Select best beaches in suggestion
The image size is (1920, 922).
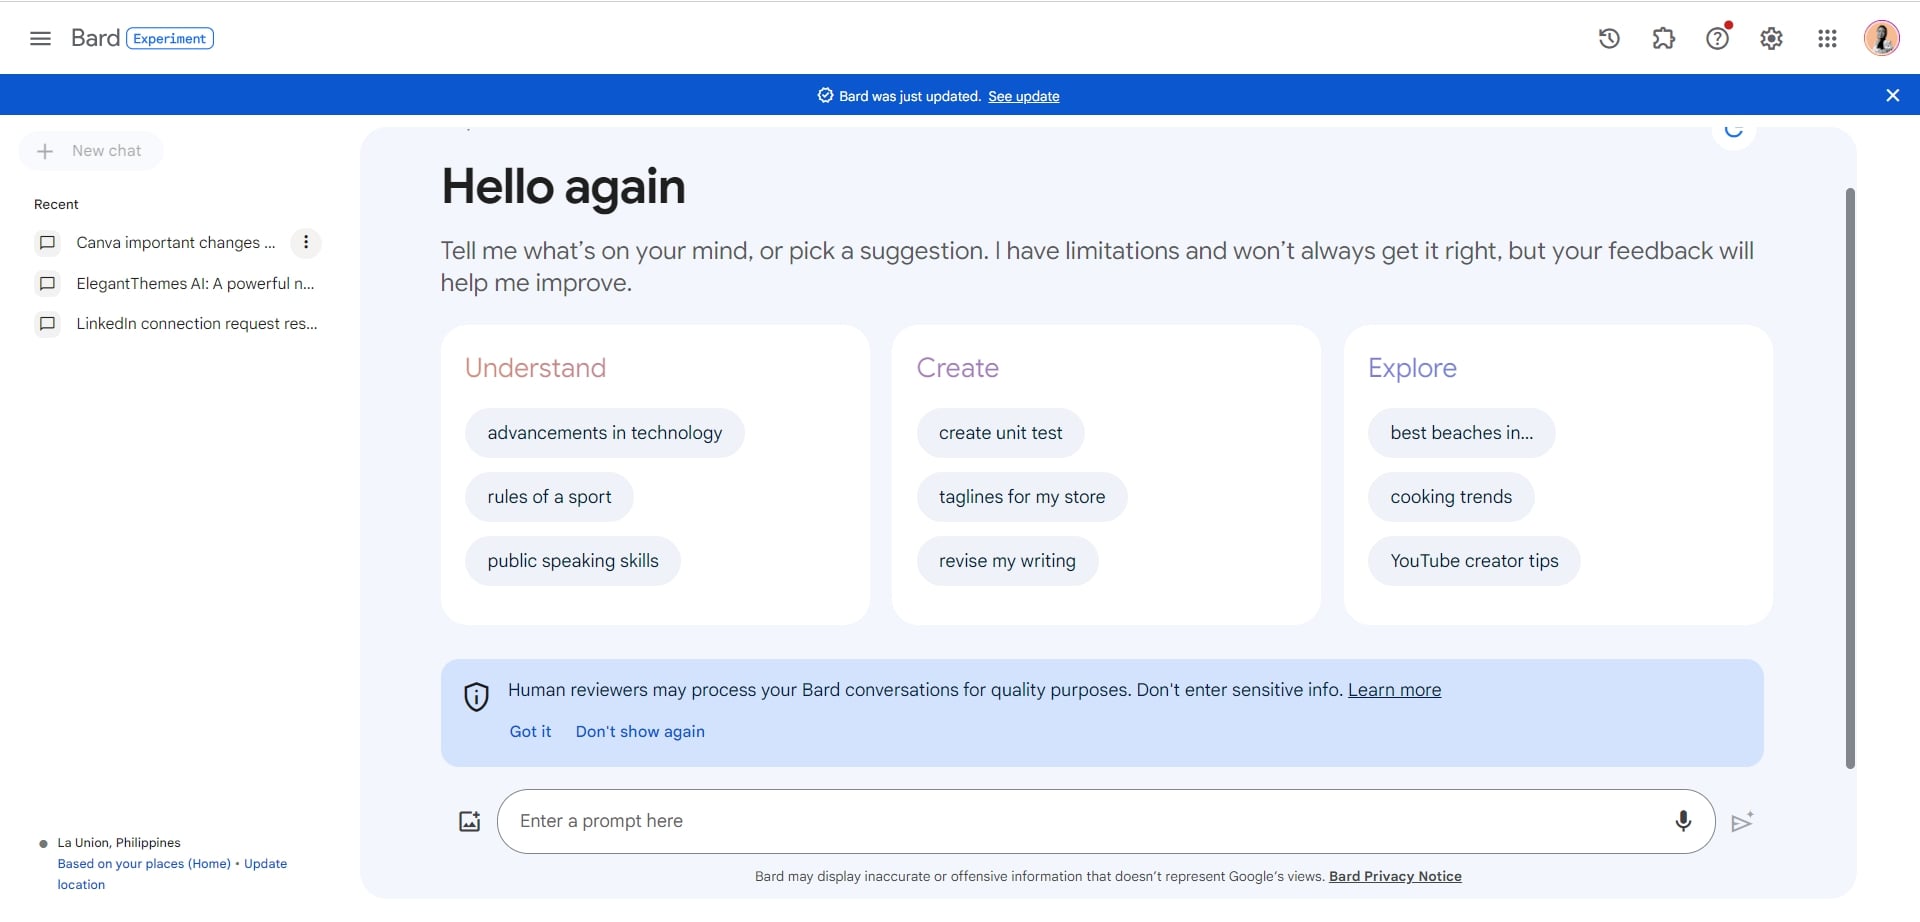[x=1461, y=433]
